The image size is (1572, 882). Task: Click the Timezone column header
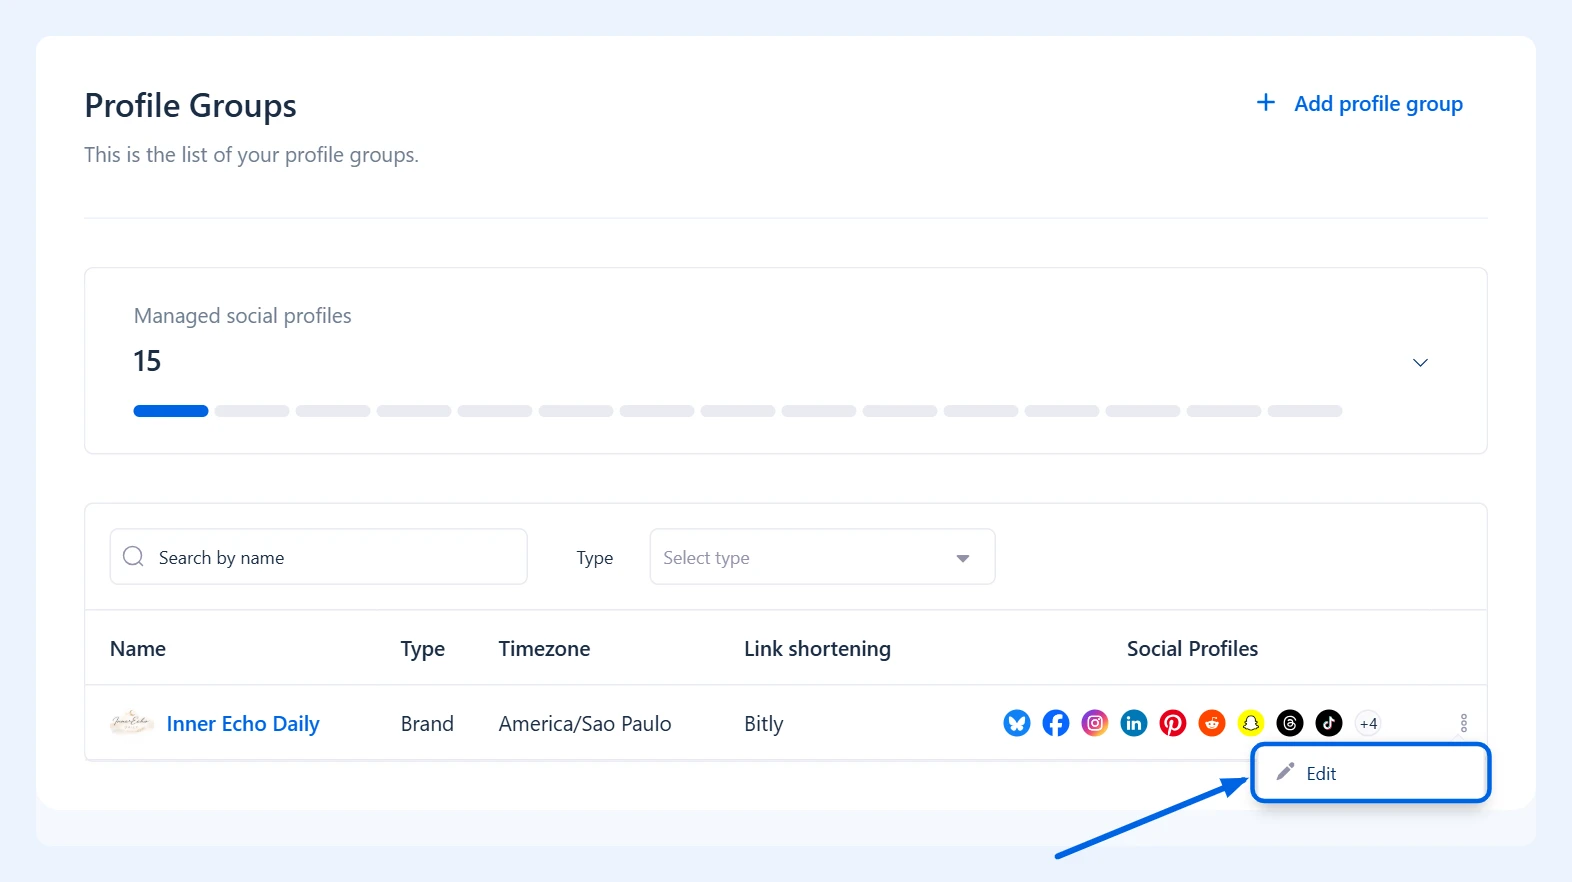(x=544, y=649)
